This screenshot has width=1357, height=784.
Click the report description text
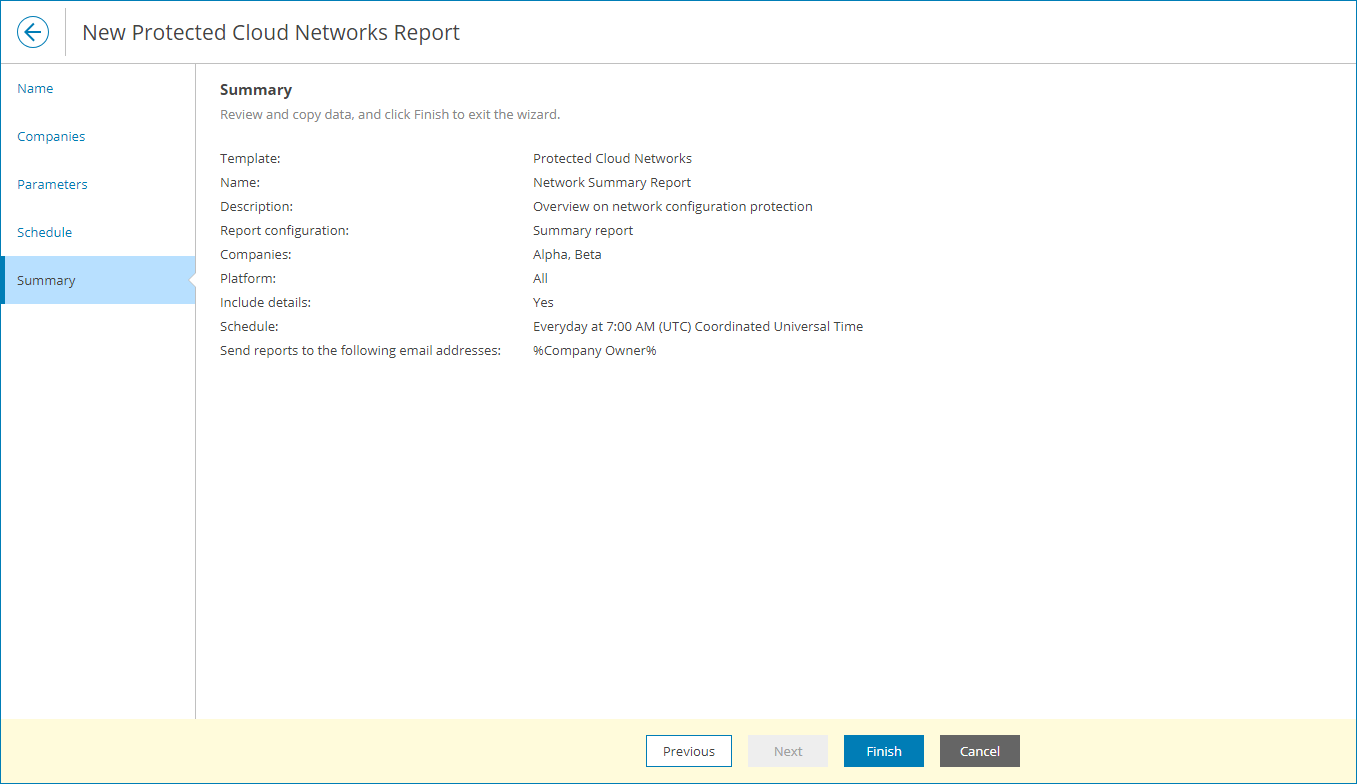672,206
